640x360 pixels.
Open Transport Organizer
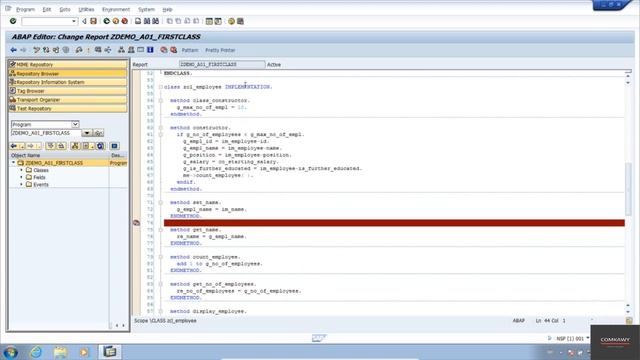(68, 100)
